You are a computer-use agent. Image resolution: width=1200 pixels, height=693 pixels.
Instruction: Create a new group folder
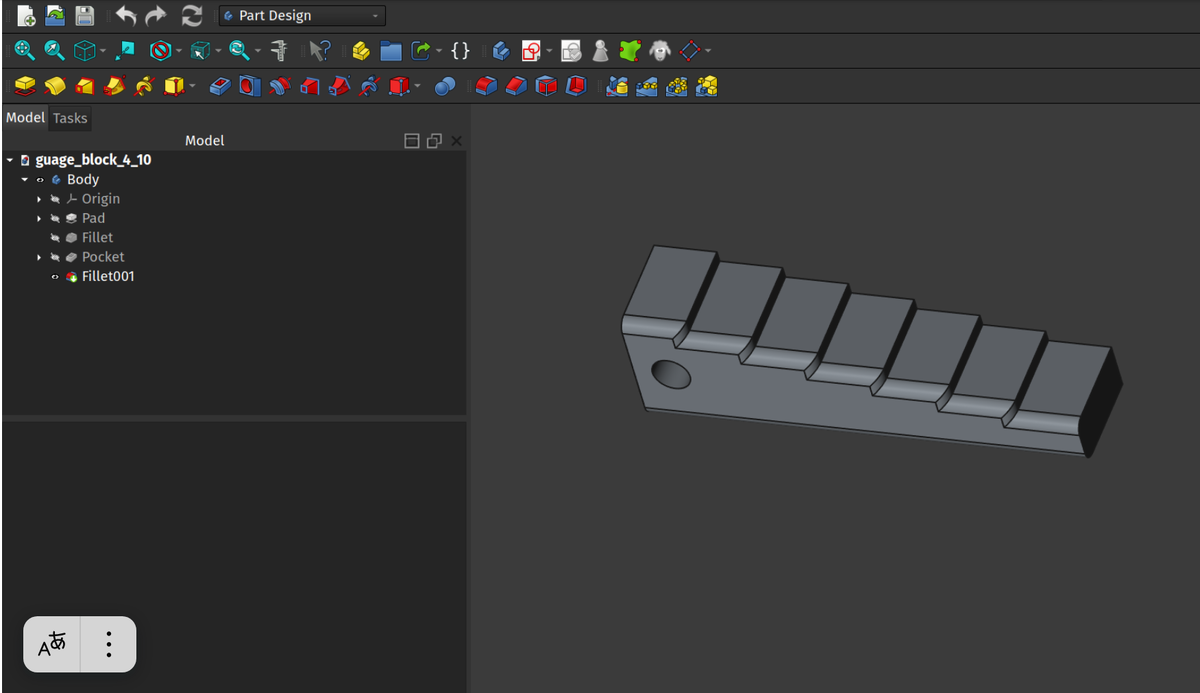[391, 50]
